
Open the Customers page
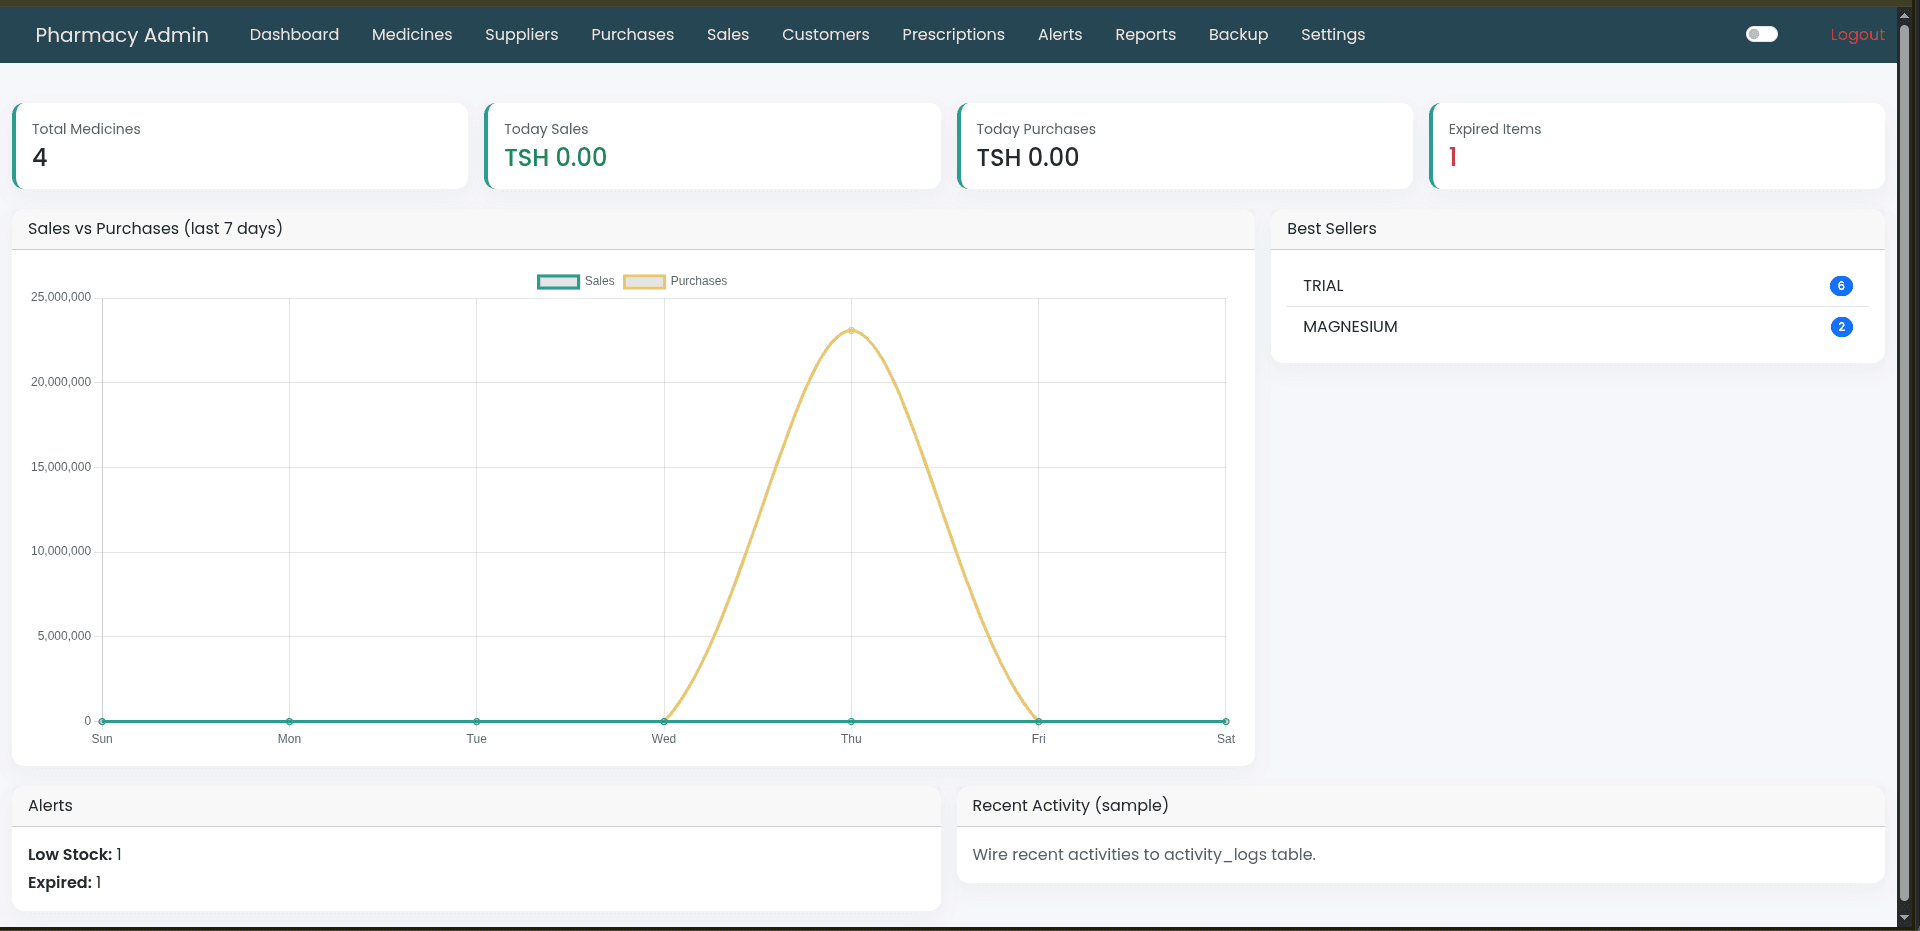[x=825, y=34]
